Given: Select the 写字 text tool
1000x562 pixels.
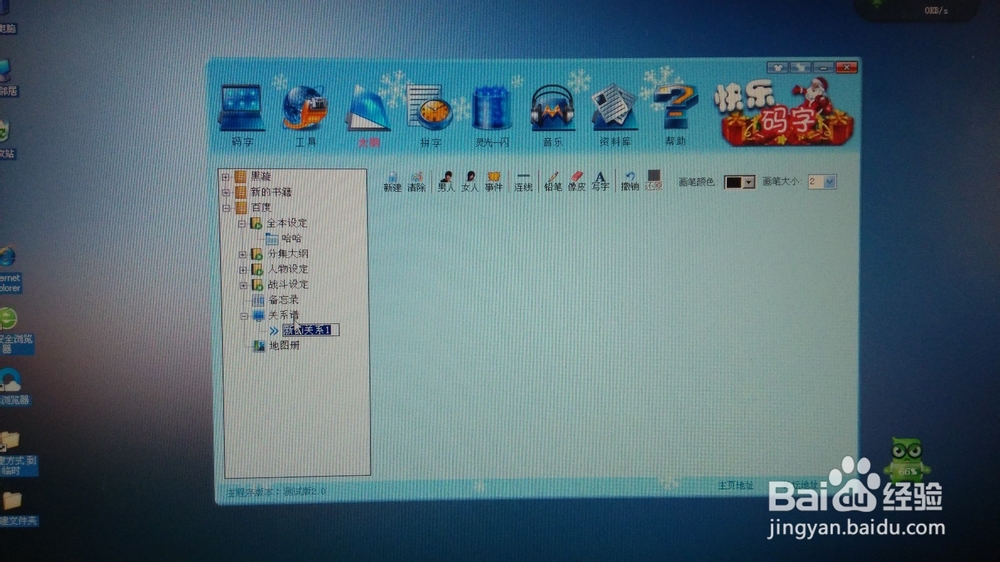Looking at the screenshot, I should pos(600,181).
